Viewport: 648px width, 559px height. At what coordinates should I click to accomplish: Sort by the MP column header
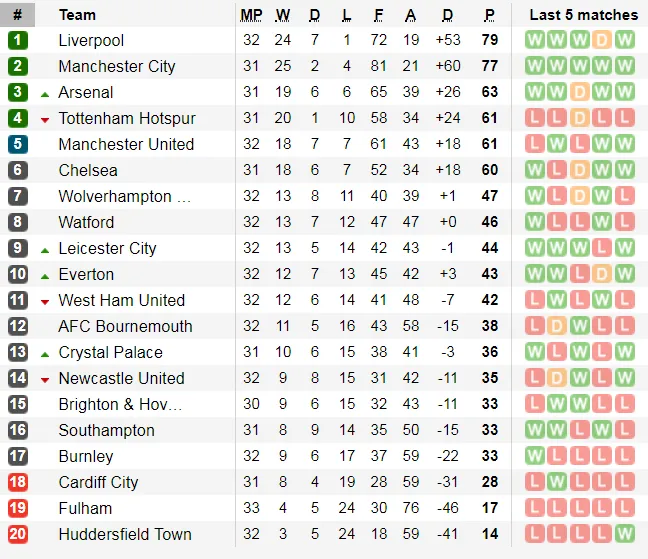(251, 15)
